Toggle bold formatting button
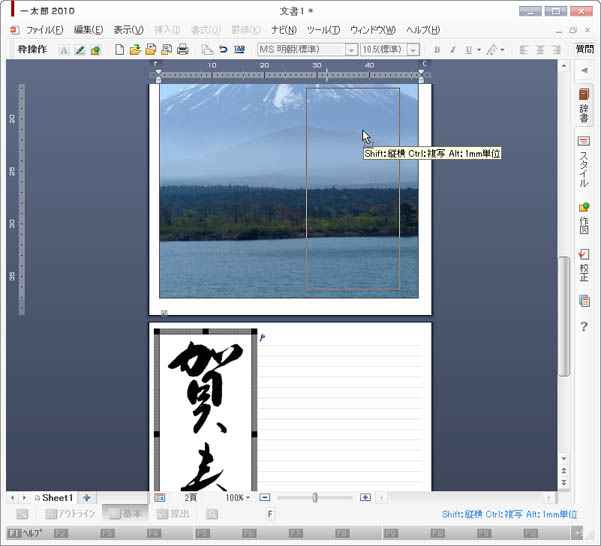The width and height of the screenshot is (601, 546). [436, 49]
